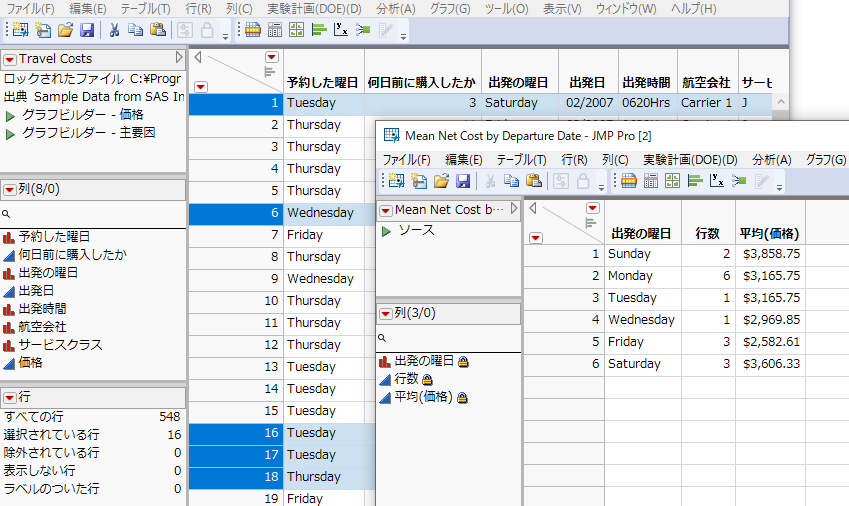Open Mean Net Cost grid's lower rows red triangle
849x506 pixels.
tap(535, 238)
